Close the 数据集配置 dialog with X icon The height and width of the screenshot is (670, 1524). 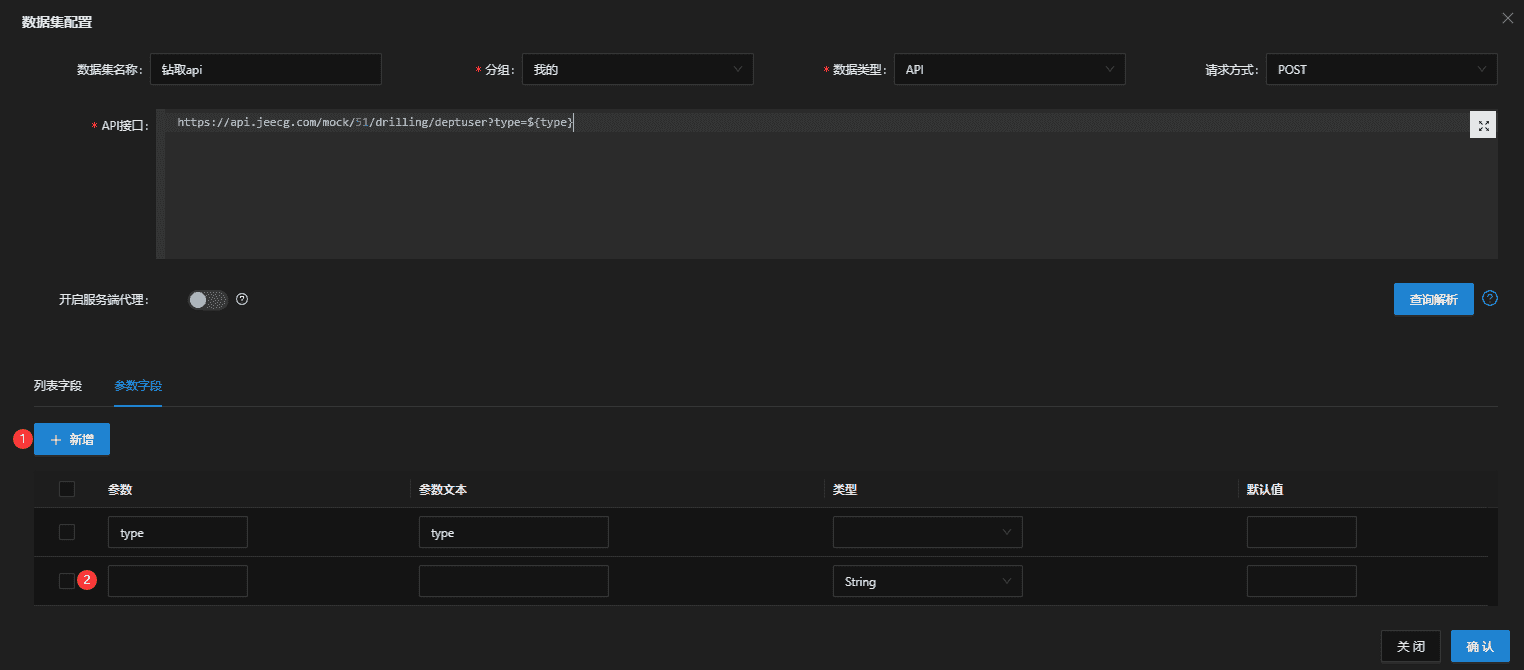(x=1507, y=18)
